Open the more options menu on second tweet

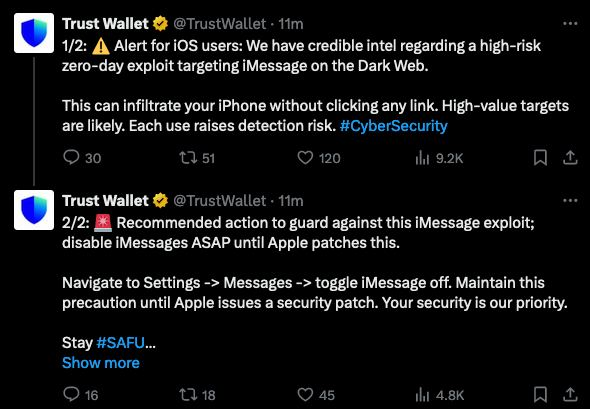click(570, 201)
